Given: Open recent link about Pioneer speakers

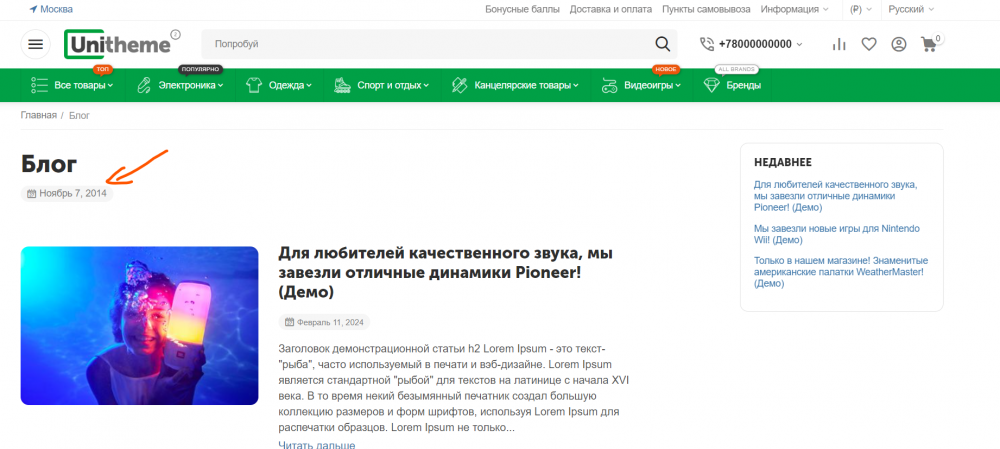Looking at the screenshot, I should [835, 196].
